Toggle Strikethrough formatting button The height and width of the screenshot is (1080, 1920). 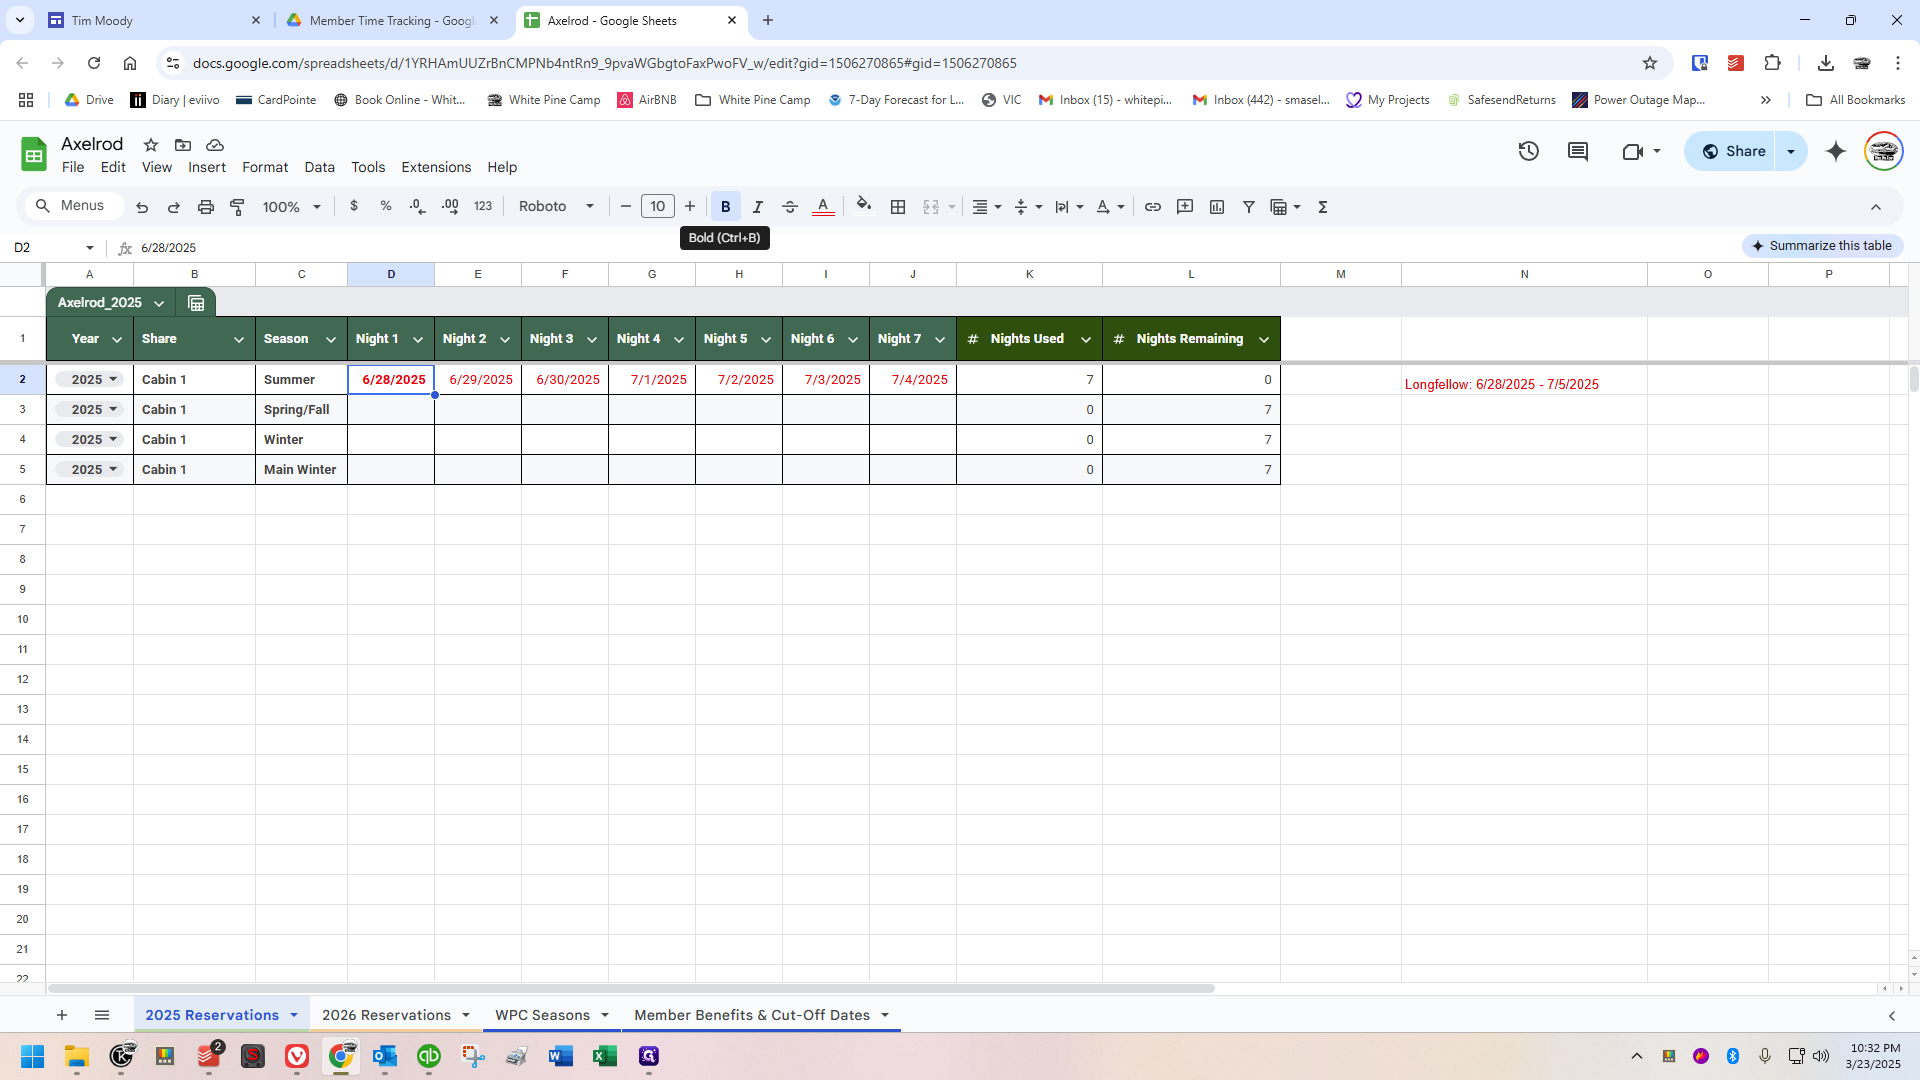(x=790, y=207)
